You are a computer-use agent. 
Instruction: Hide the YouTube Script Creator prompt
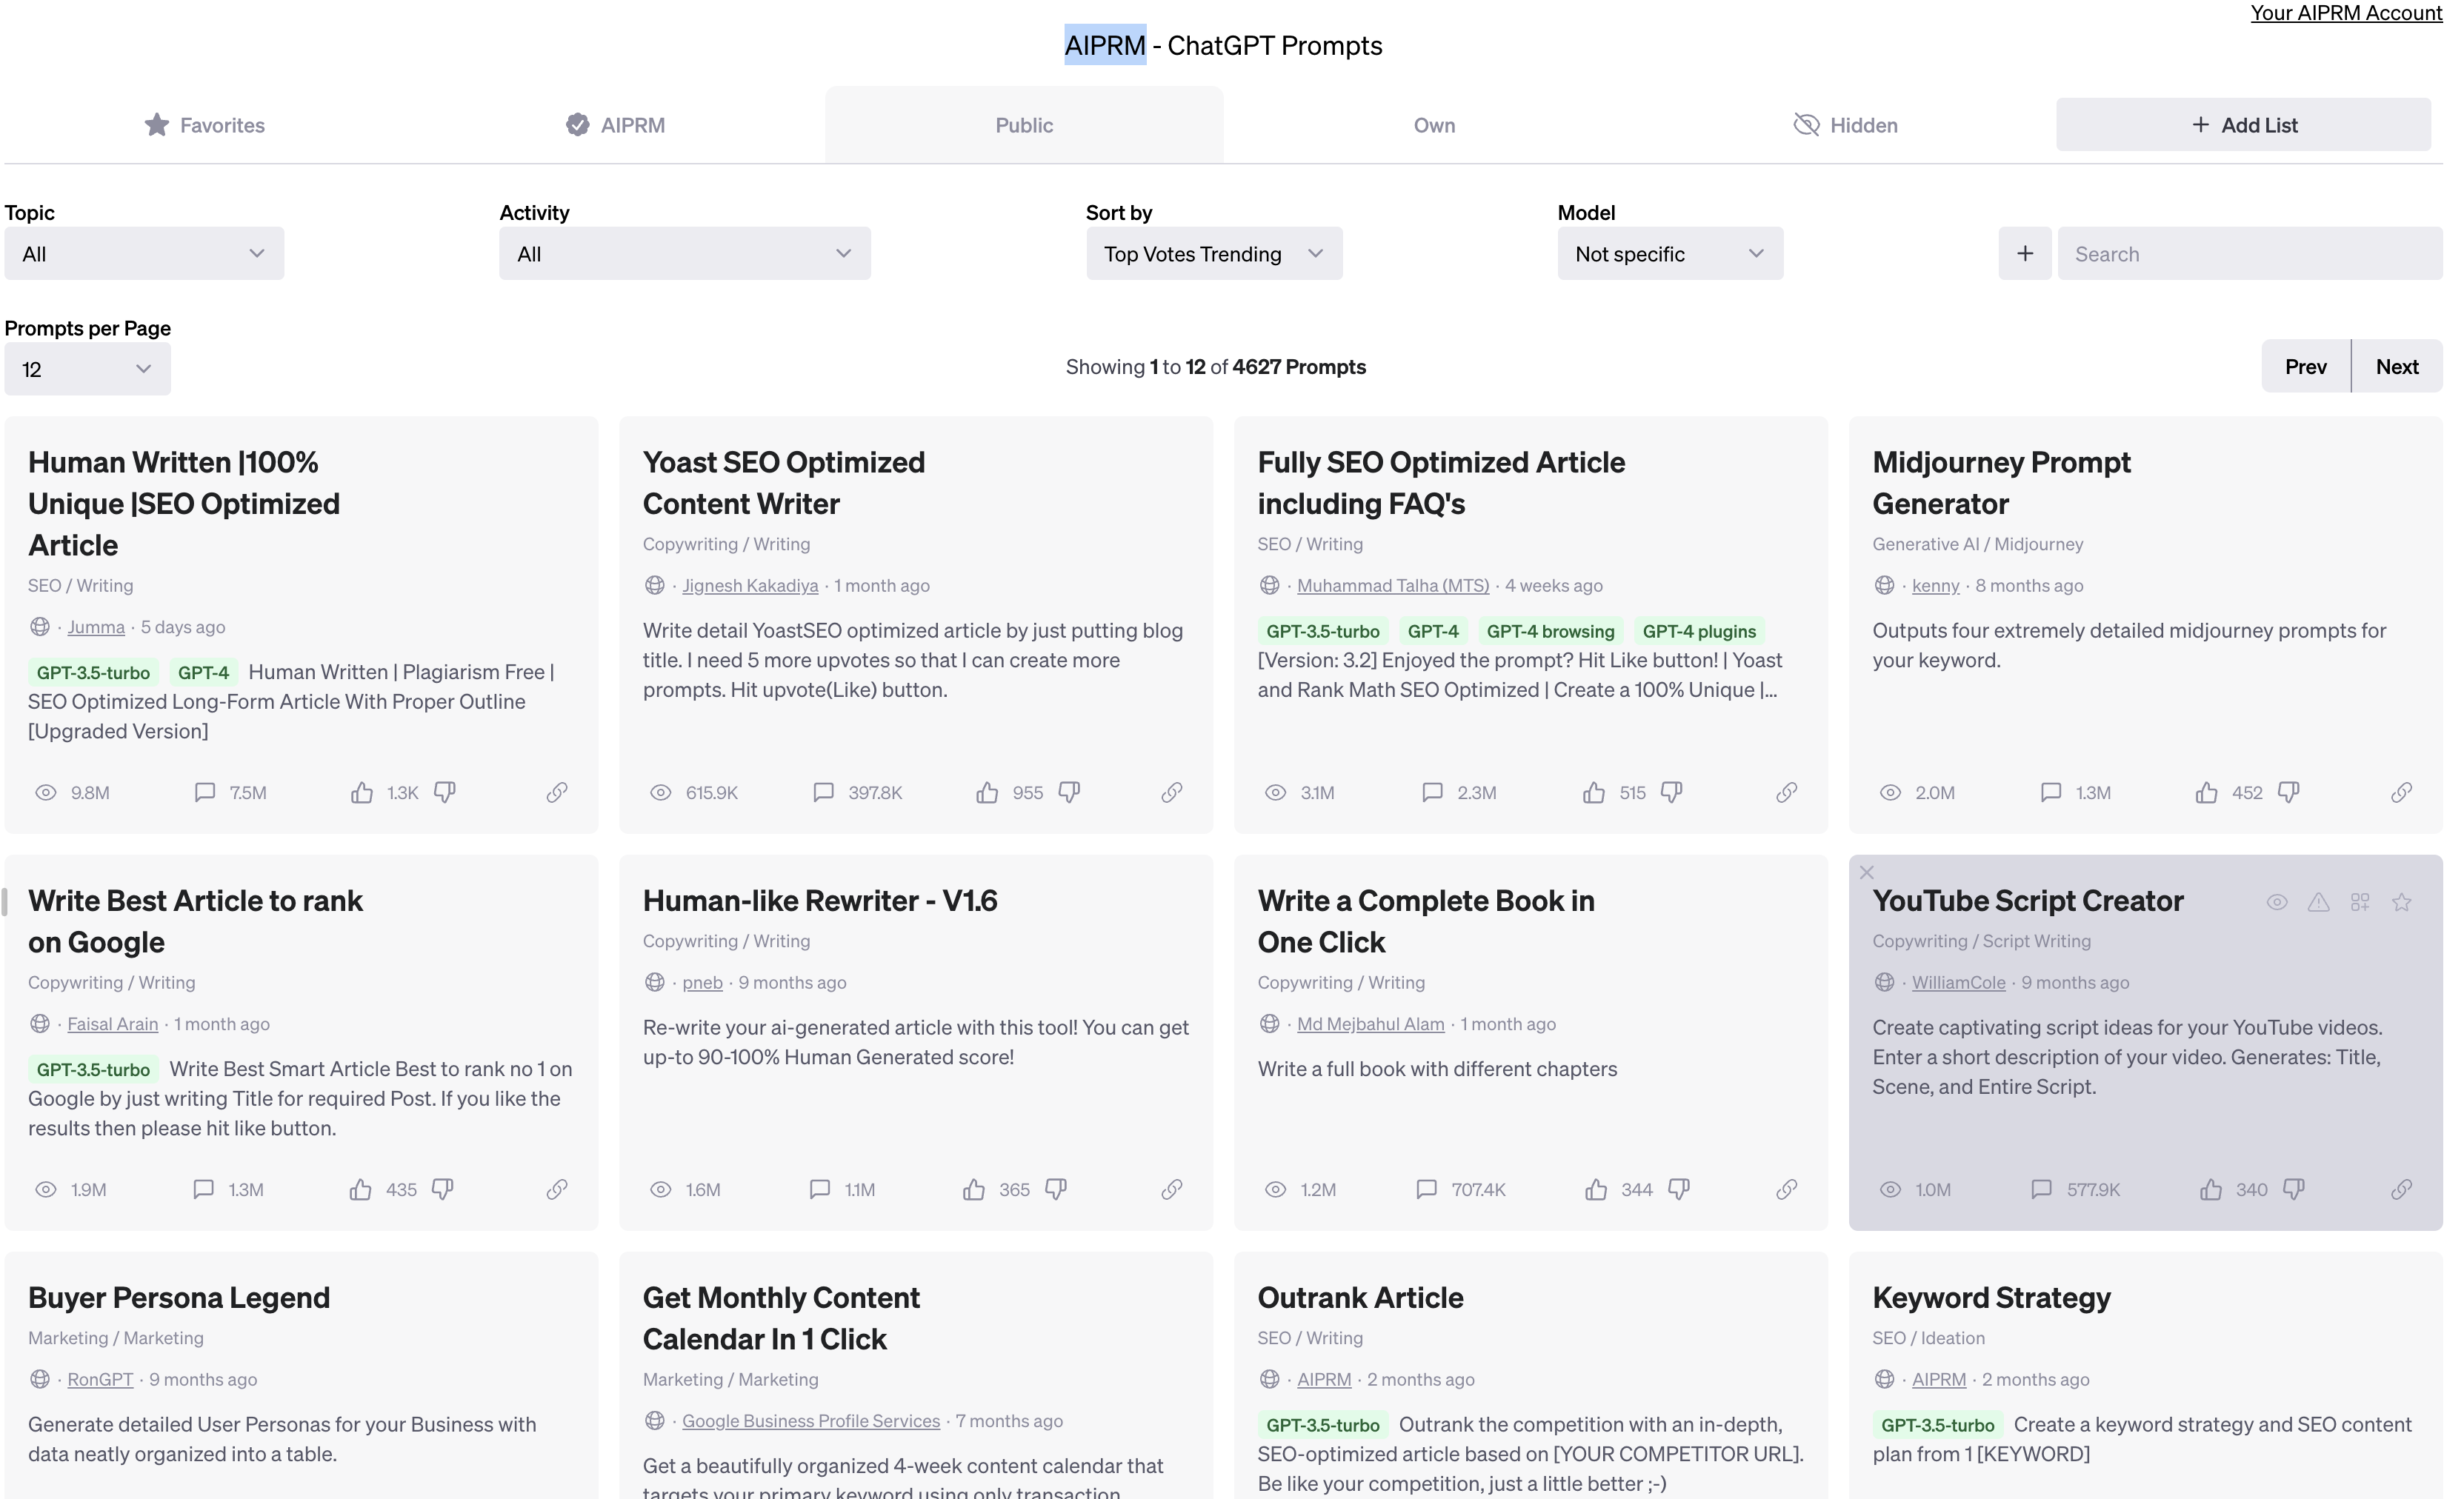[x=2277, y=903]
